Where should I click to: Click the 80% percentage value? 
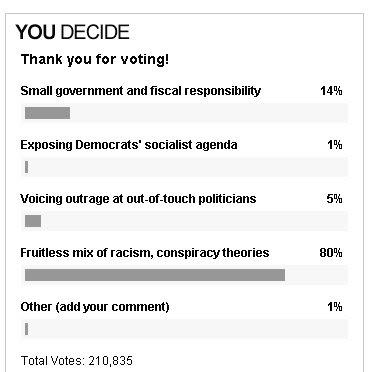[331, 253]
